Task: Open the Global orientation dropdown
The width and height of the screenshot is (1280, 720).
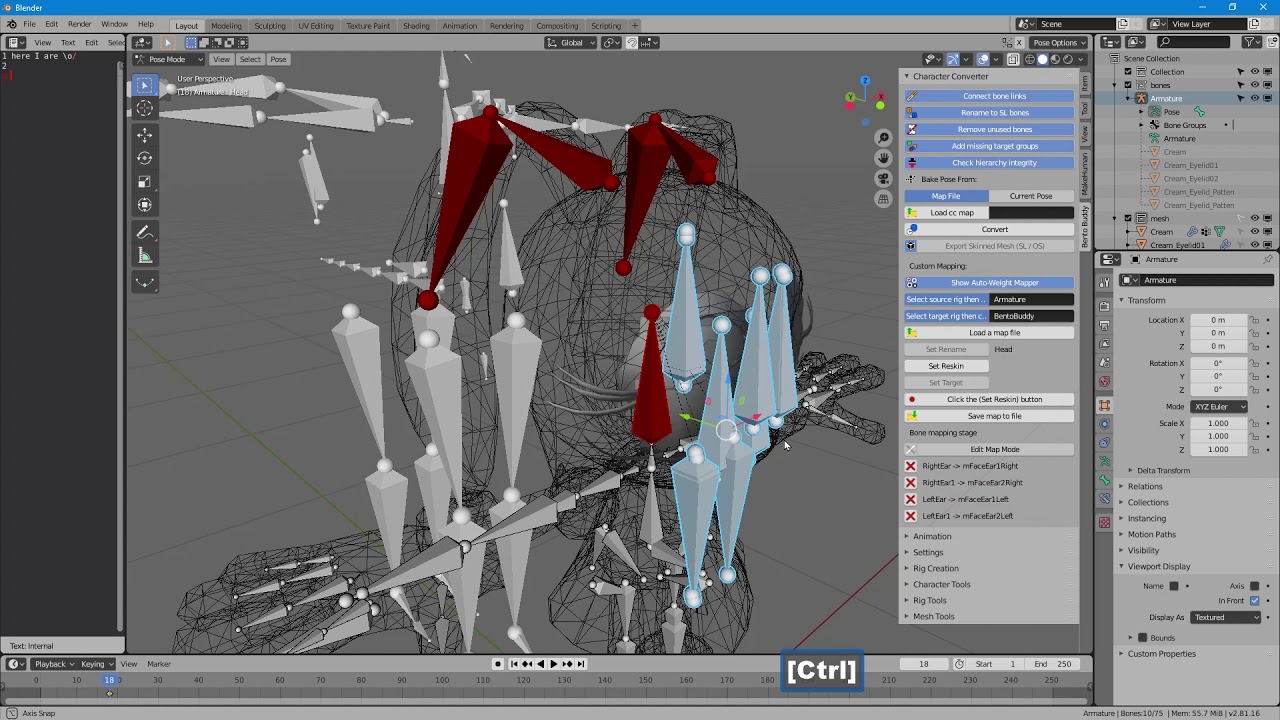Action: [x=571, y=43]
